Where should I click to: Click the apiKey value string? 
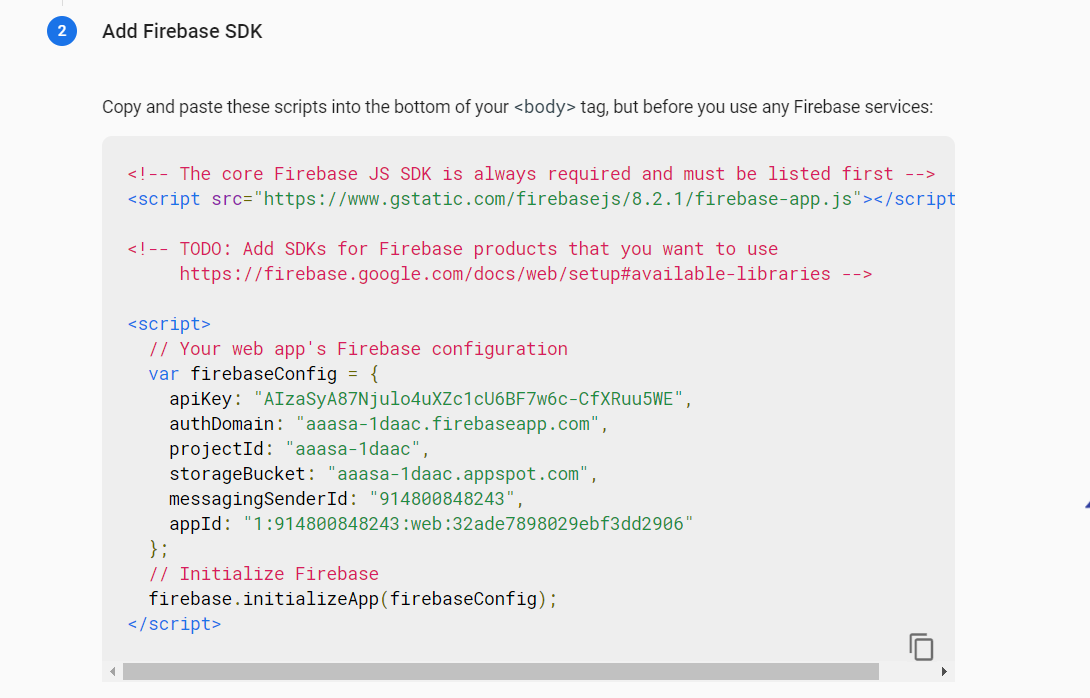[469, 399]
